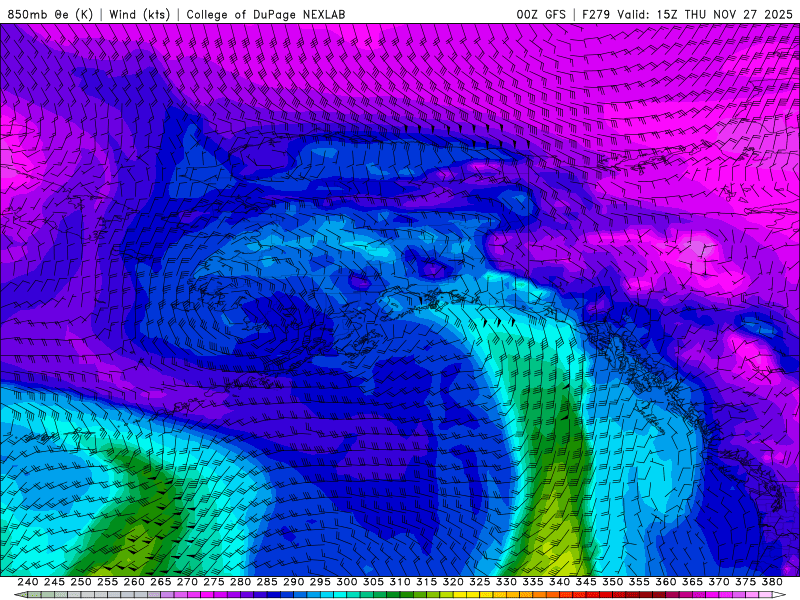This screenshot has width=800, height=600.
Task: Click the left arrow end of color bar
Action: [x=20, y=595]
